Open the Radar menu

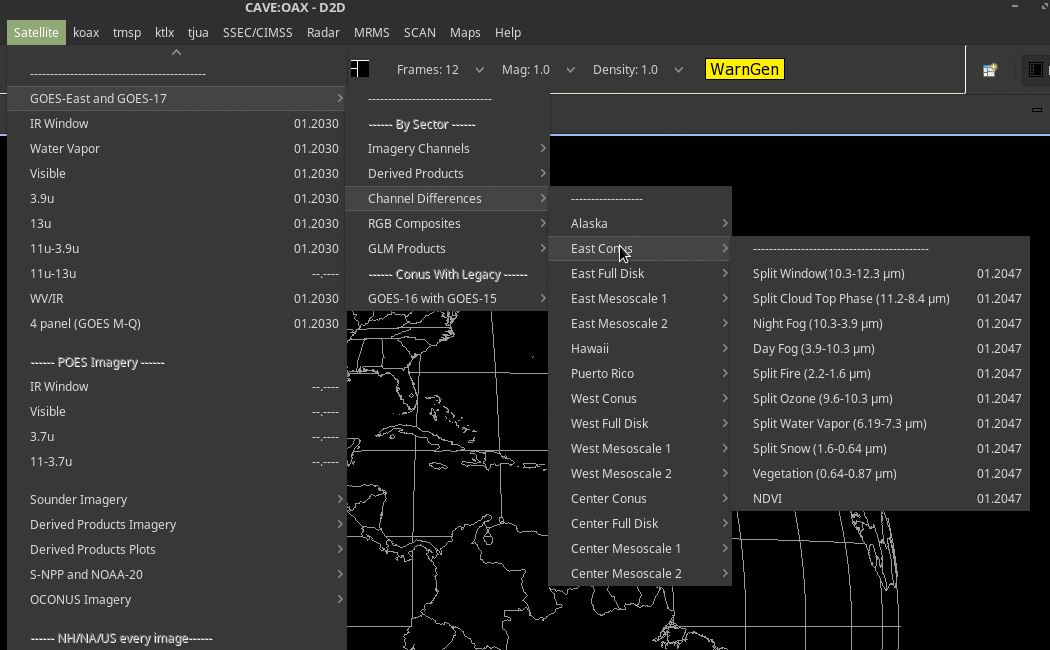[323, 32]
